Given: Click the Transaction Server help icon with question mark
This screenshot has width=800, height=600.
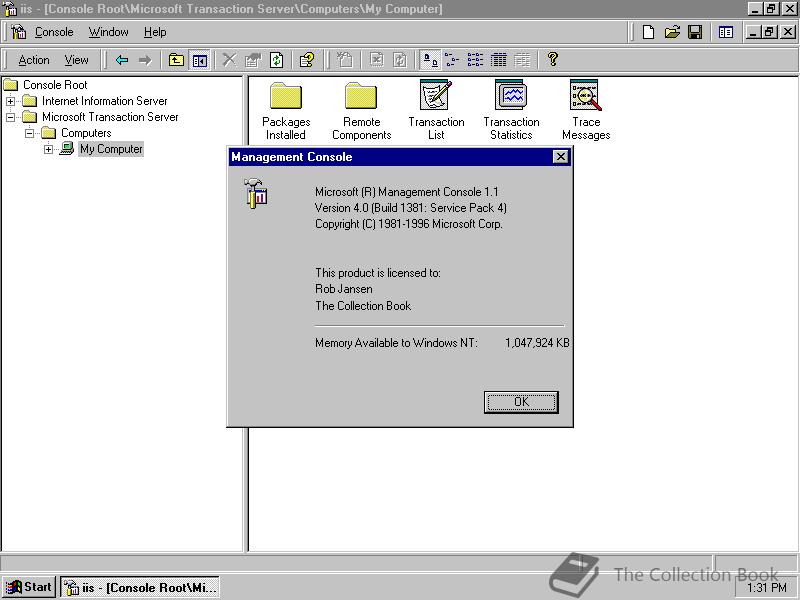Looking at the screenshot, I should click(x=307, y=60).
